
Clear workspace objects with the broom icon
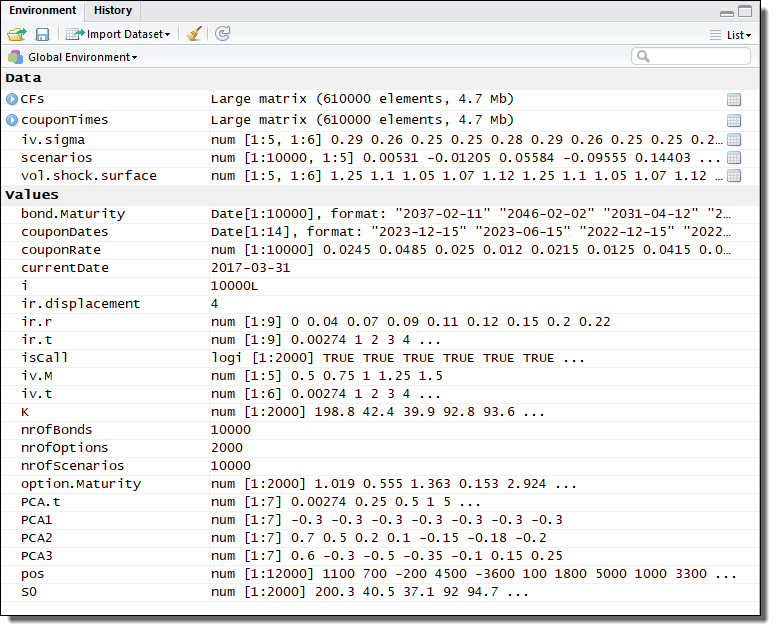194,34
